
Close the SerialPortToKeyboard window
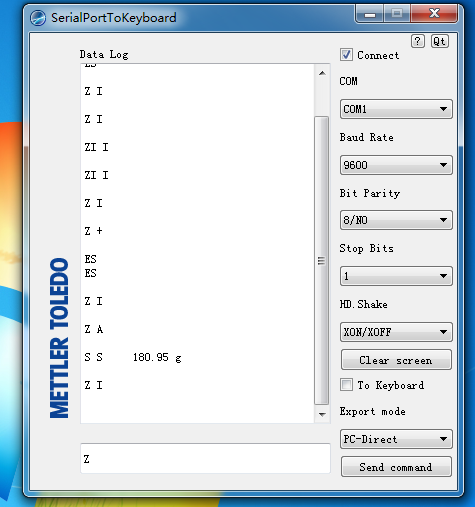(x=434, y=14)
